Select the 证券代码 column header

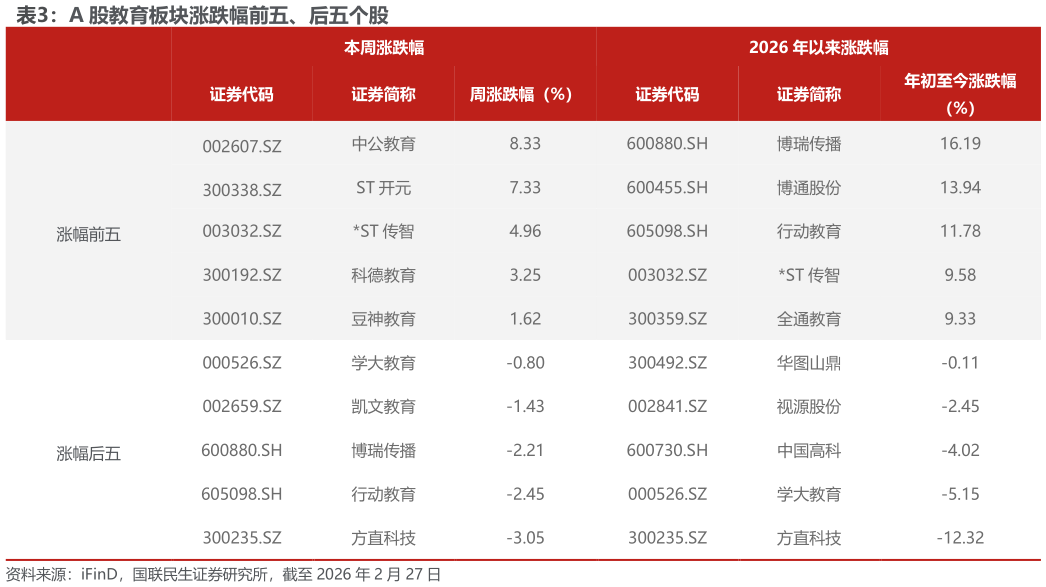[240, 92]
